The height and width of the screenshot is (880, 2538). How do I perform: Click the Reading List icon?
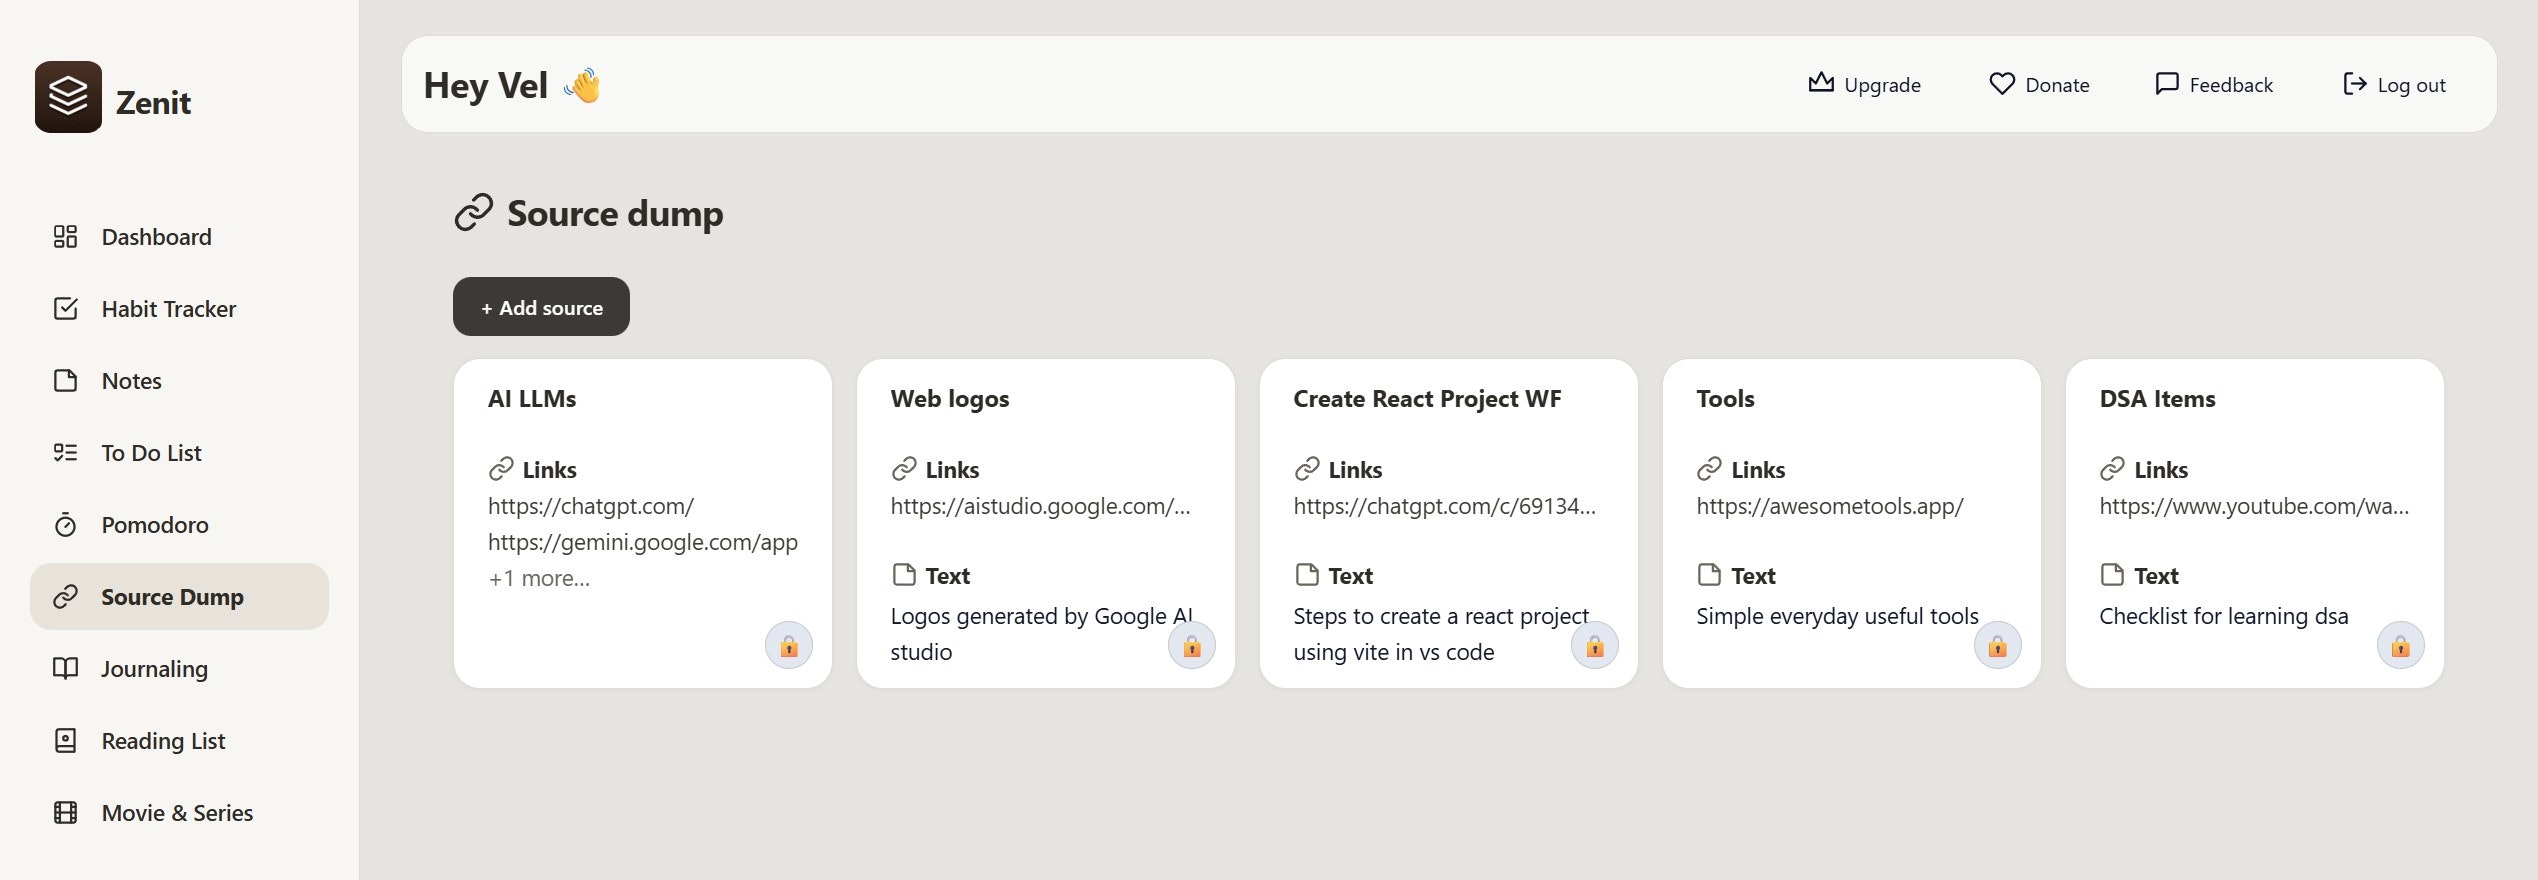66,741
